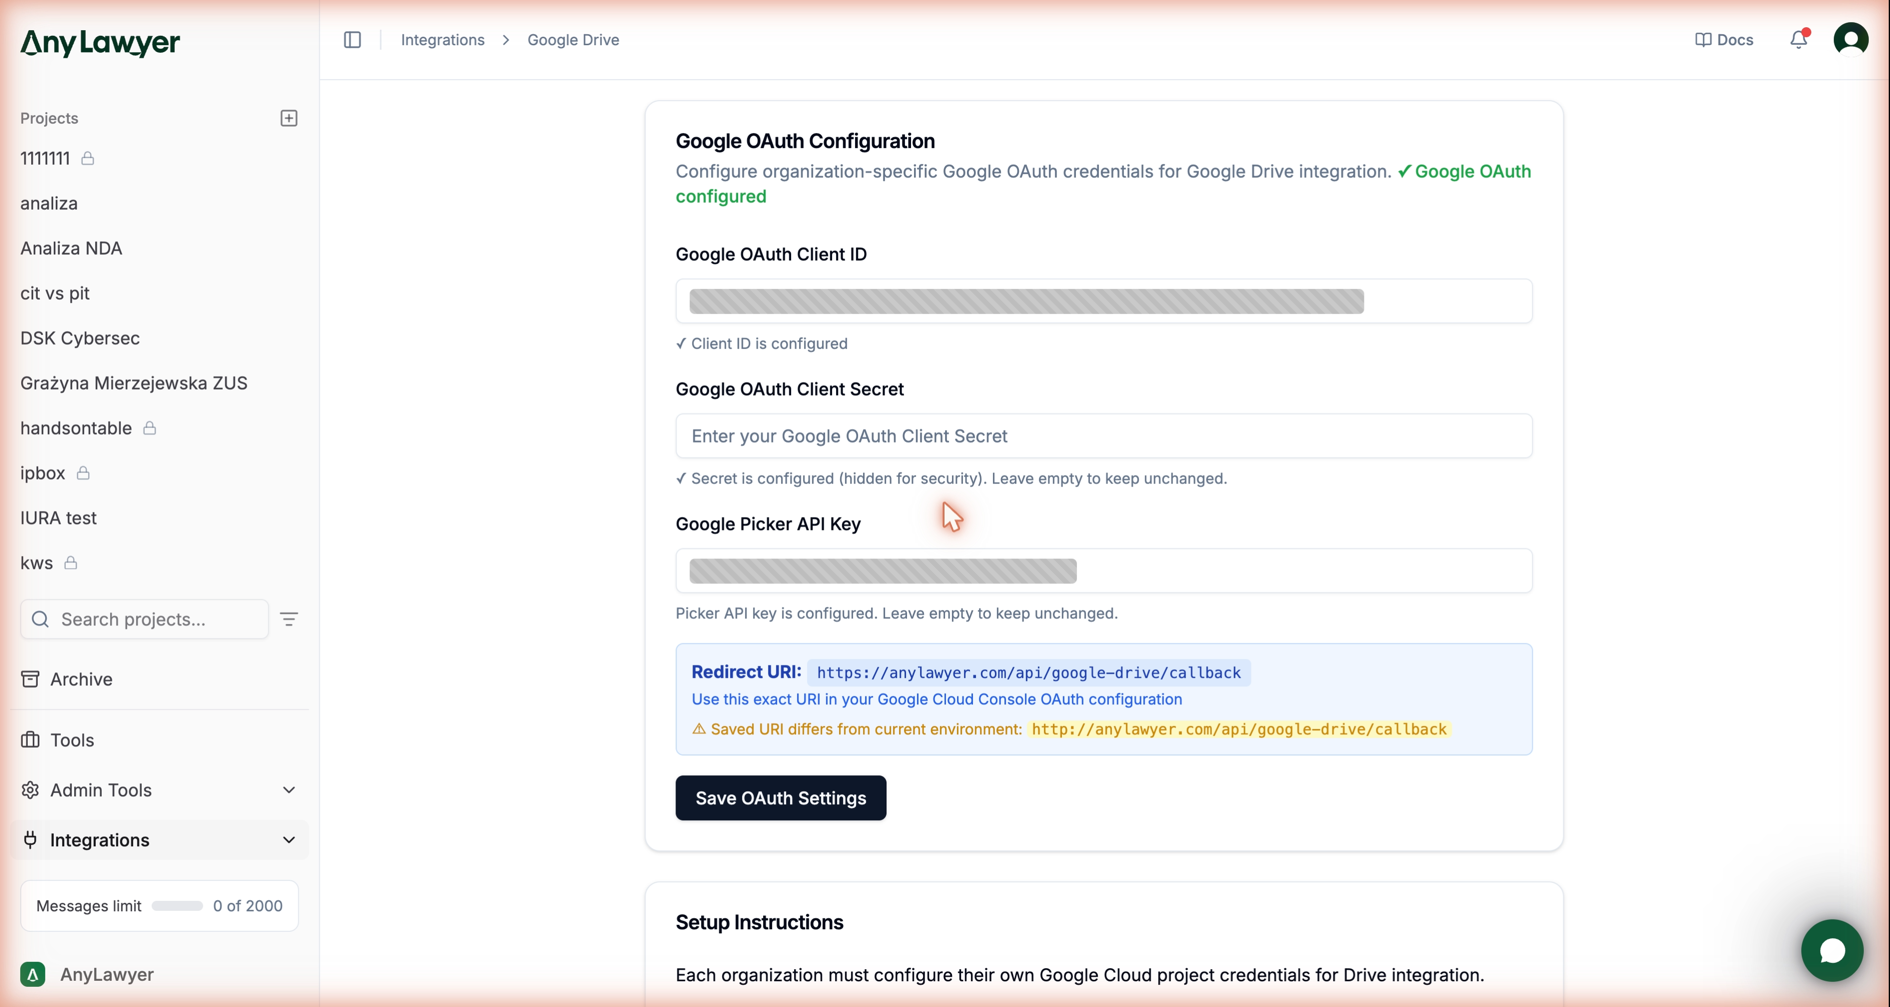Image resolution: width=1890 pixels, height=1007 pixels.
Task: Open project handsontable
Action: tap(76, 428)
